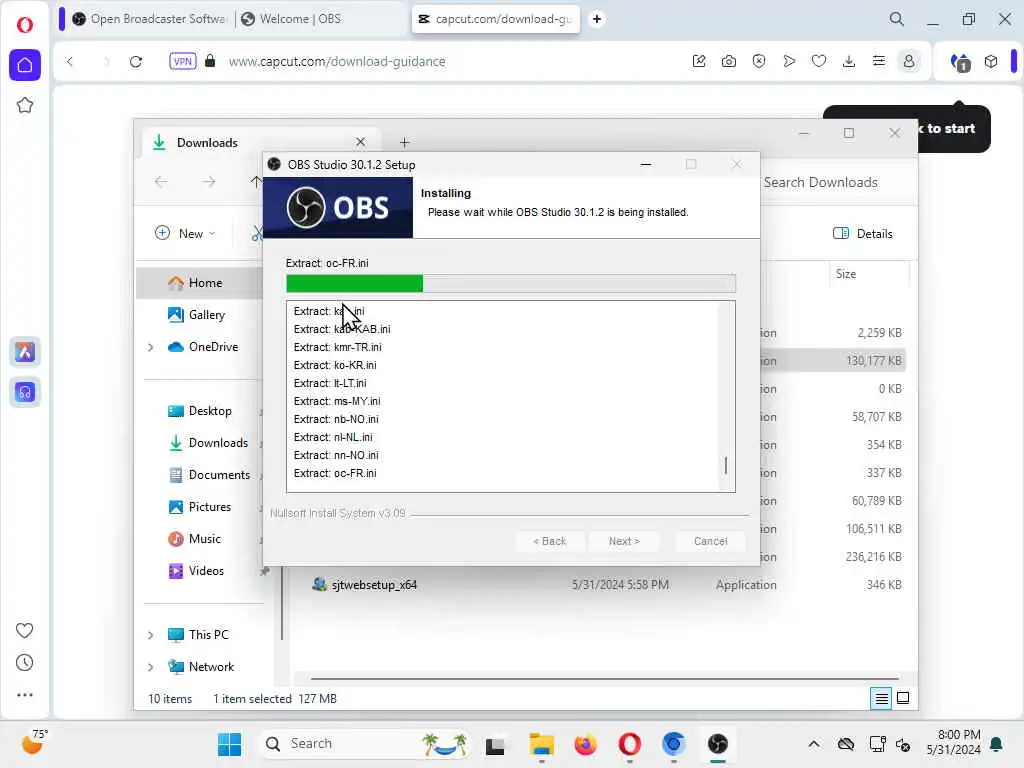The height and width of the screenshot is (768, 1024).
Task: Click the capcut address bar URL
Action: click(337, 61)
